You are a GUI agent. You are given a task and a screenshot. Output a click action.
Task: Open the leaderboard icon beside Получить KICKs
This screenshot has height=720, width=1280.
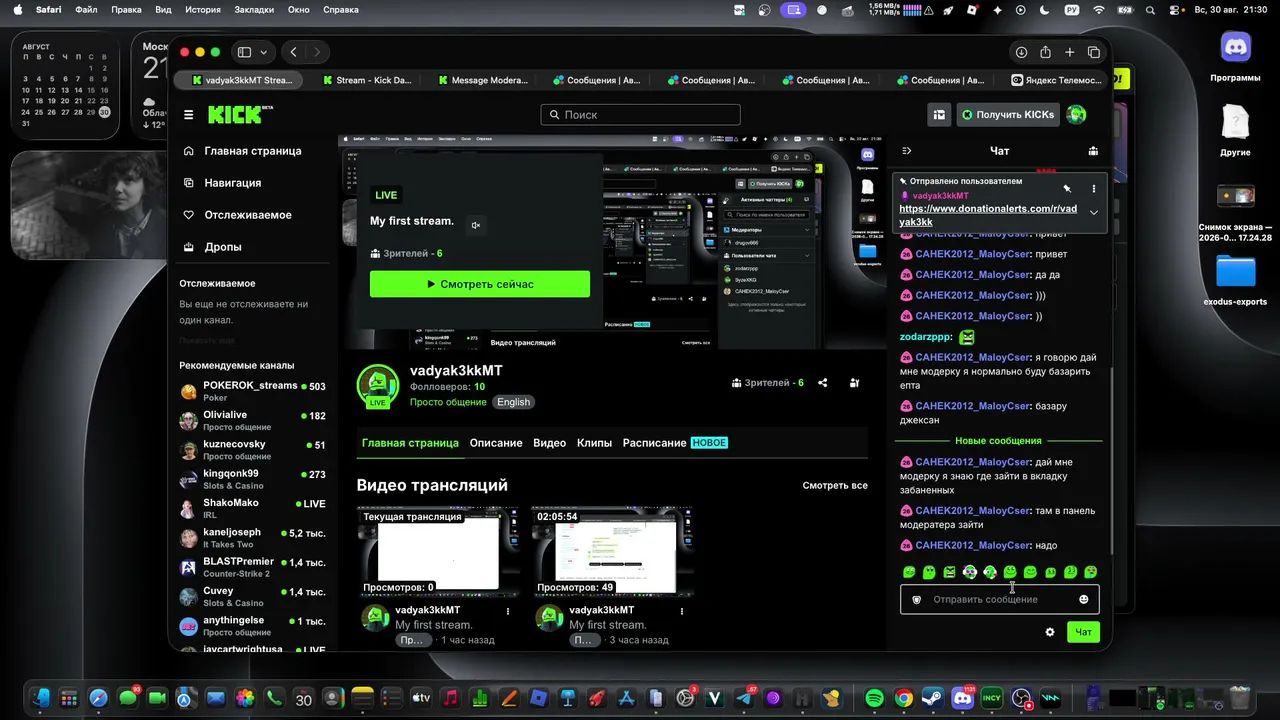939,115
